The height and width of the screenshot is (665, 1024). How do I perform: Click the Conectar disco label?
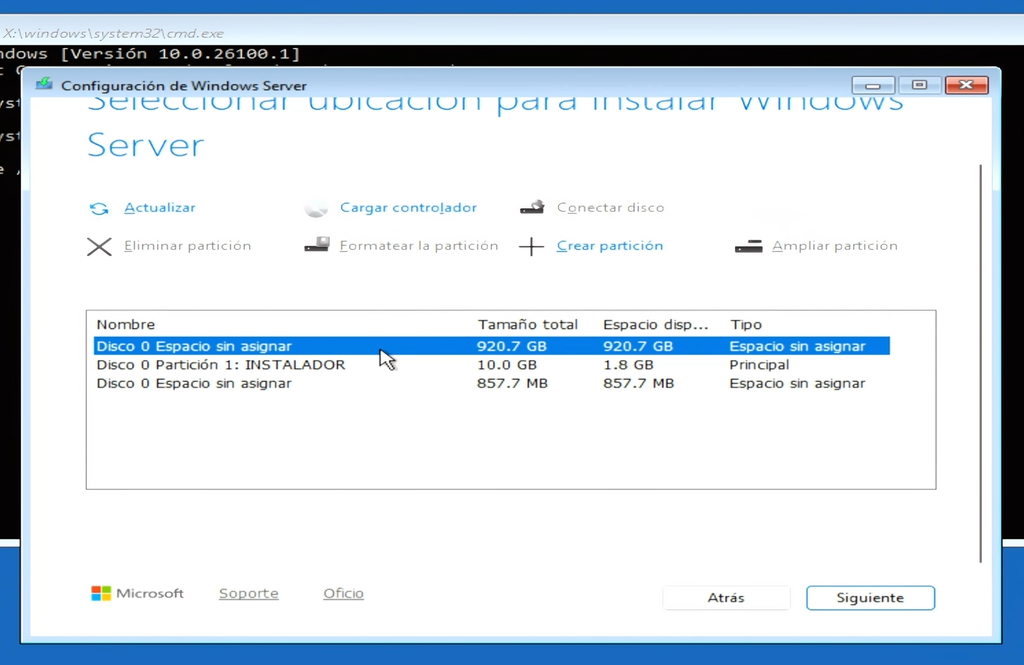pyautogui.click(x=611, y=208)
